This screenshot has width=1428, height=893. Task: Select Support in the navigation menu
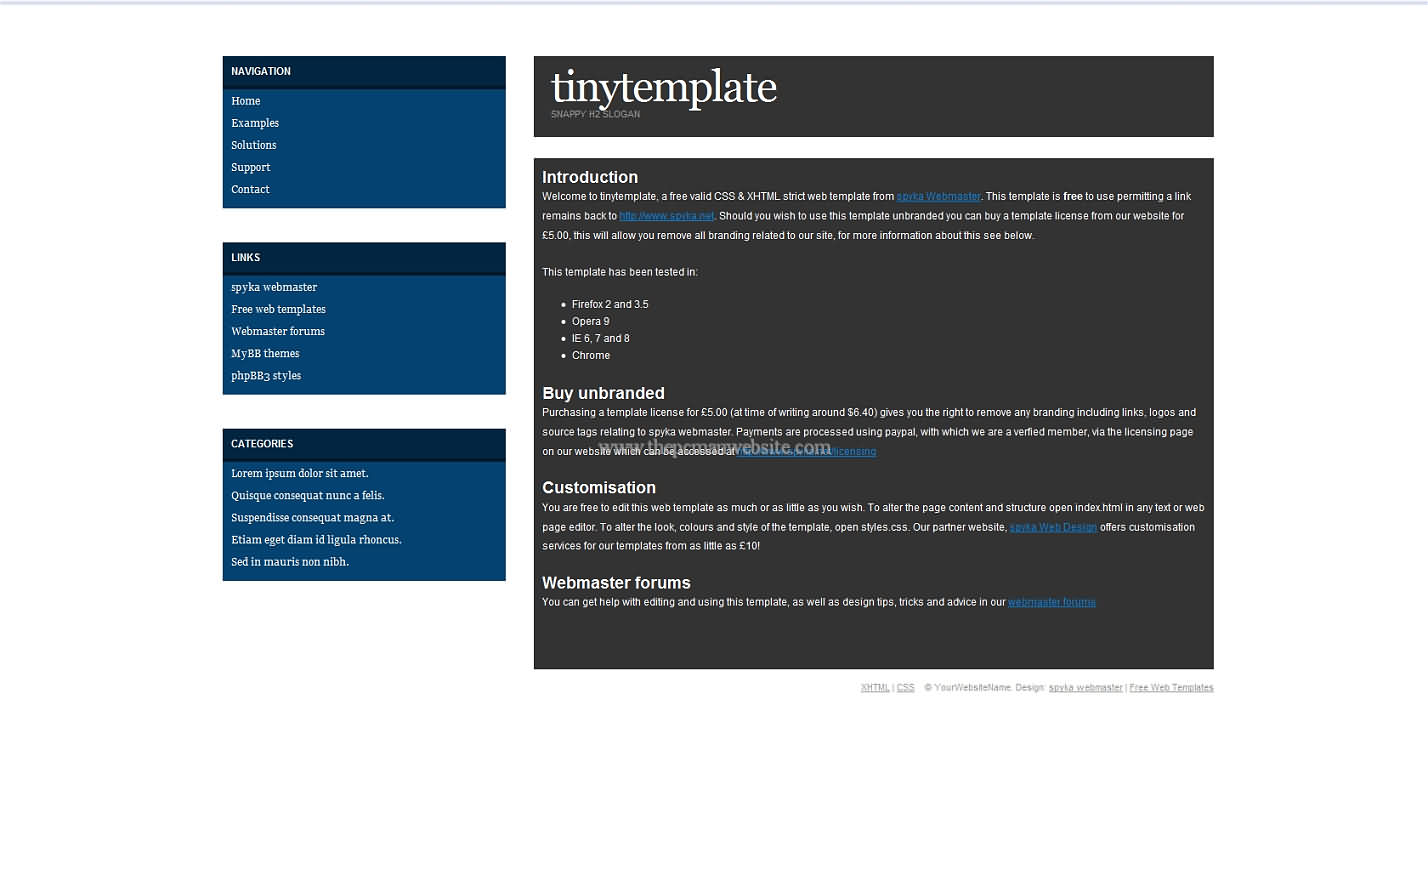coord(250,167)
